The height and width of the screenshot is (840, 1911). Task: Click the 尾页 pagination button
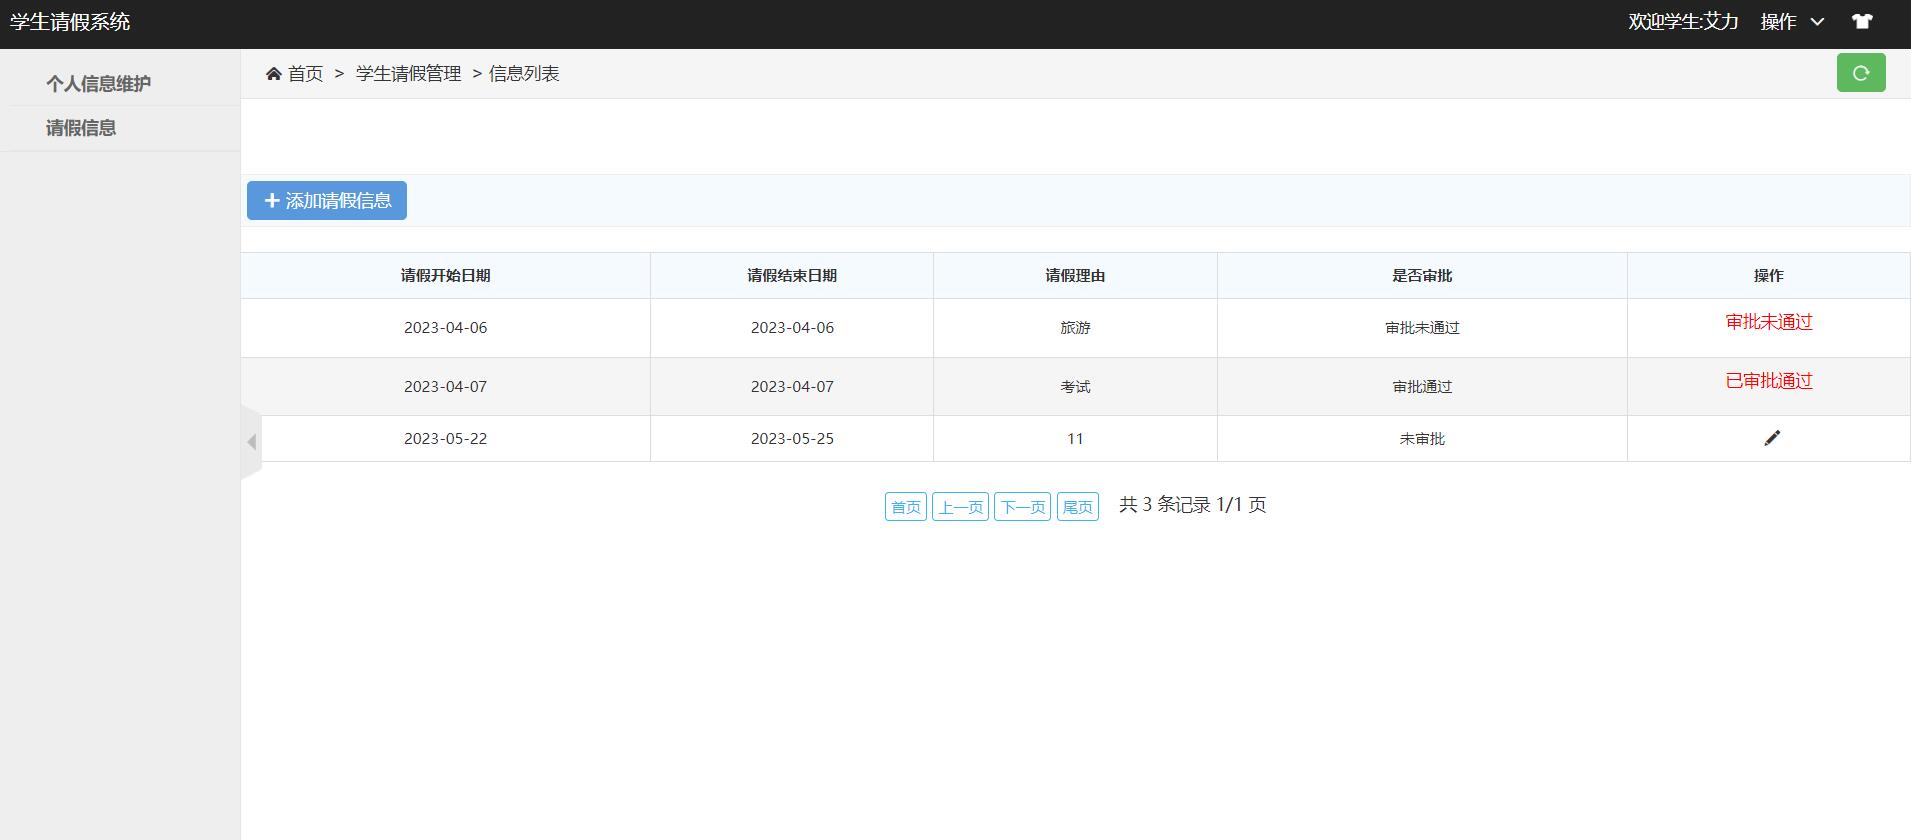(x=1077, y=507)
